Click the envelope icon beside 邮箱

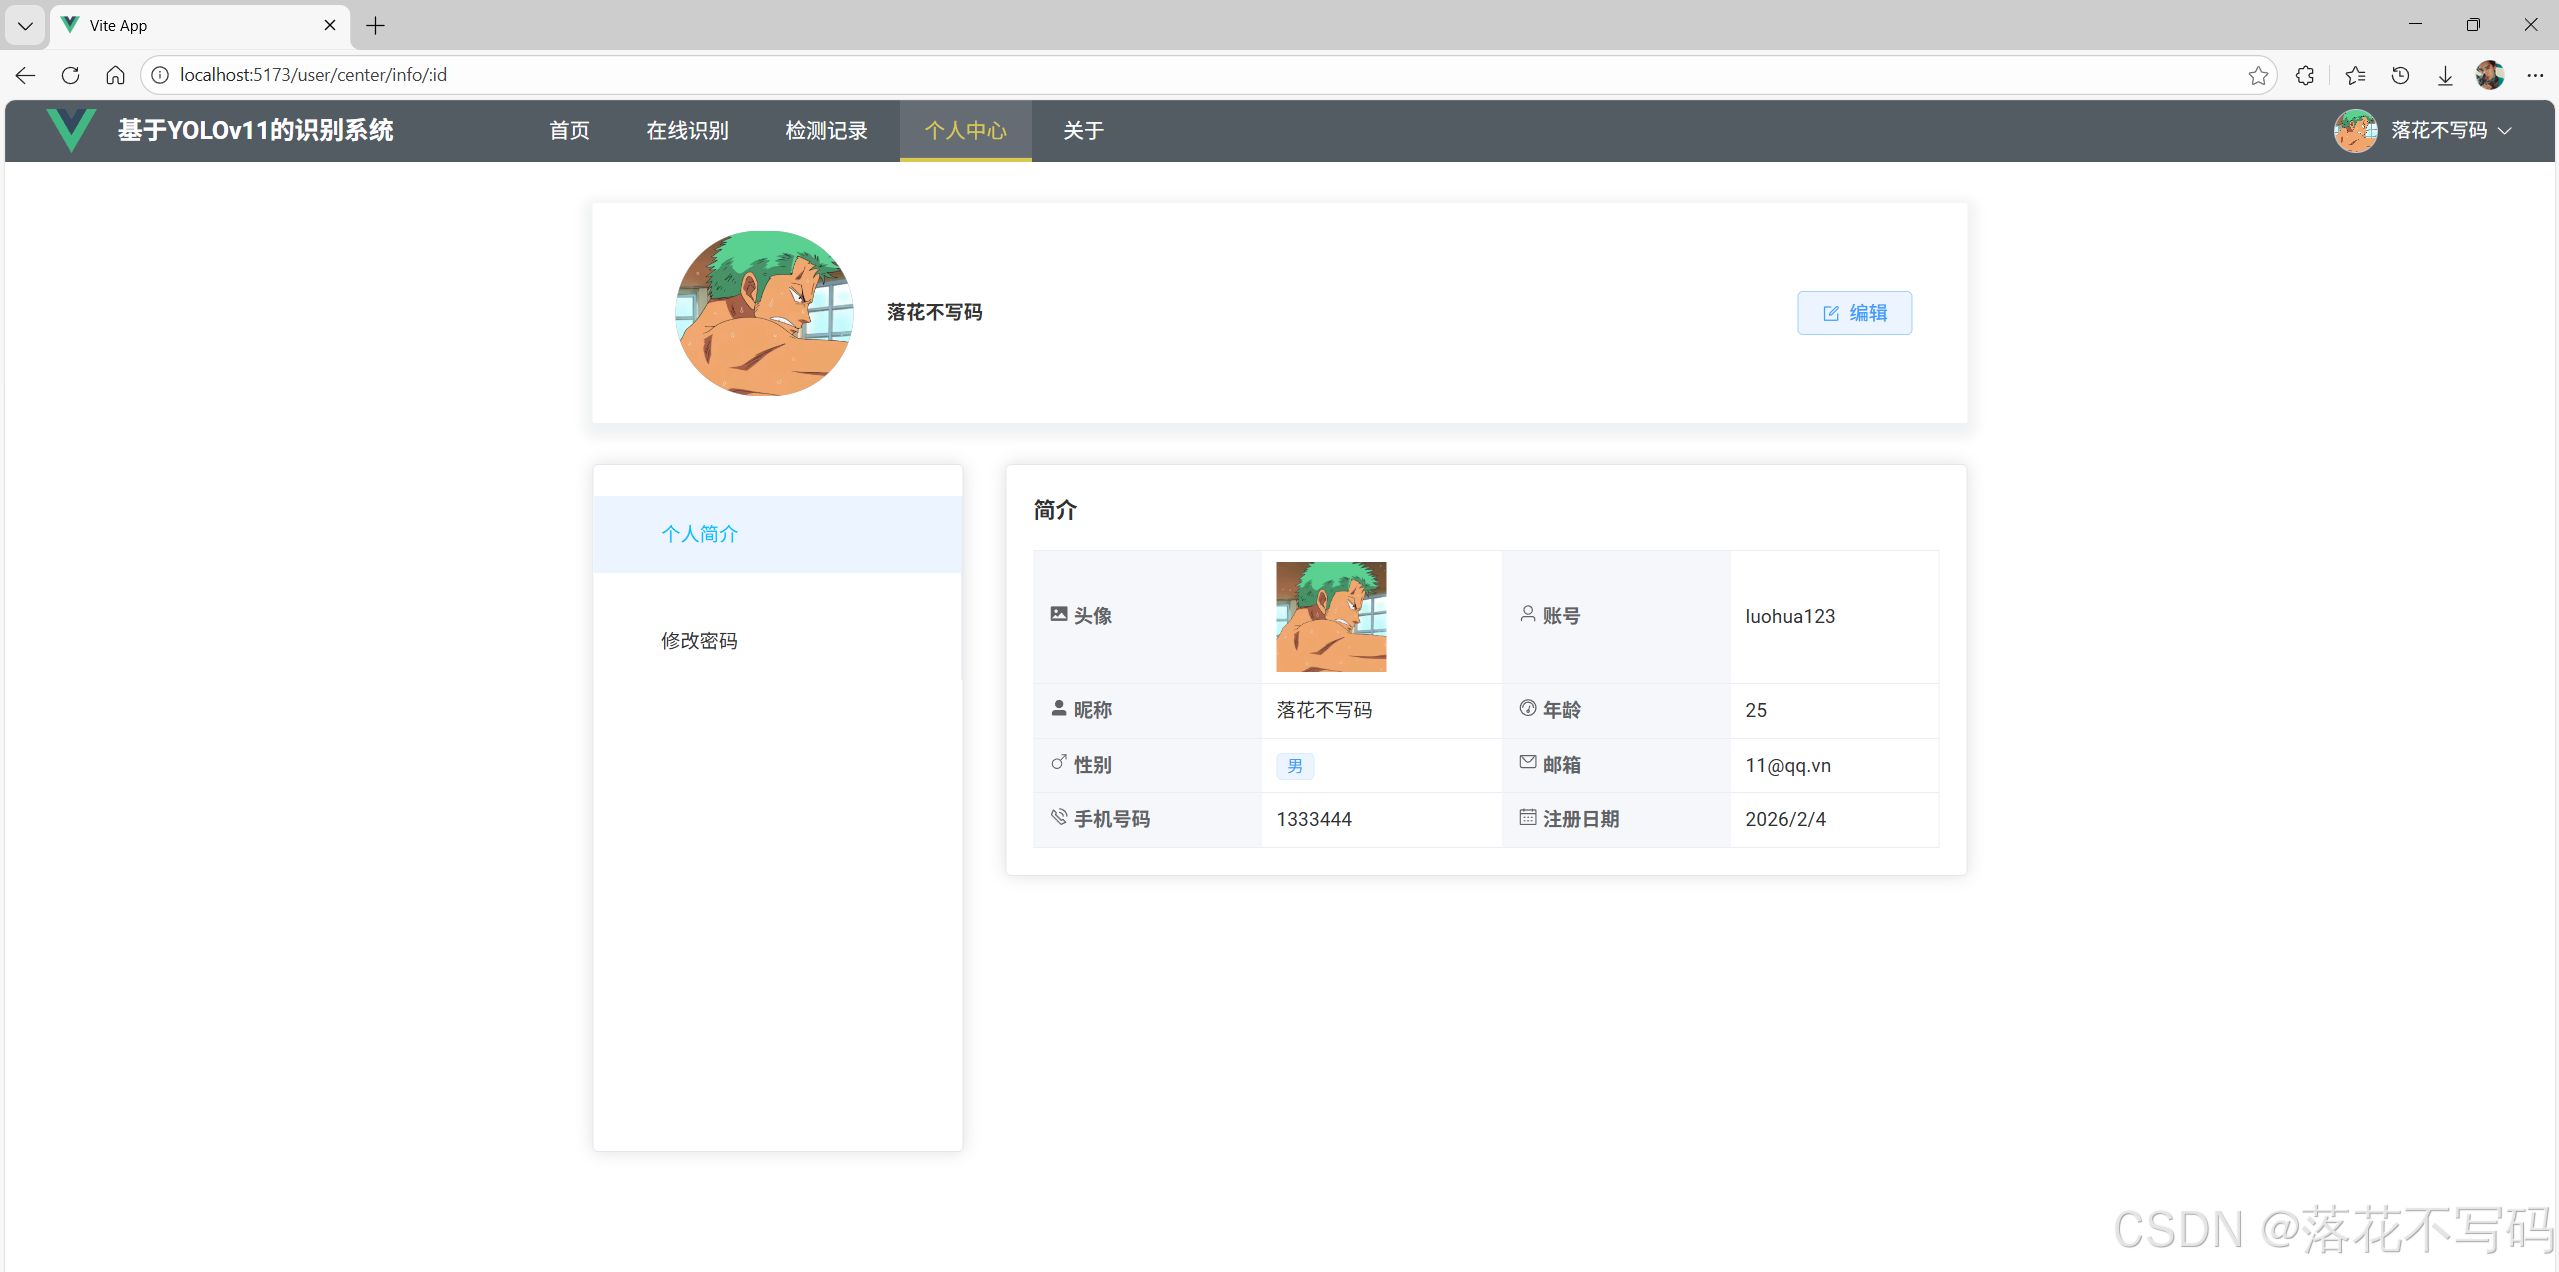point(1528,762)
